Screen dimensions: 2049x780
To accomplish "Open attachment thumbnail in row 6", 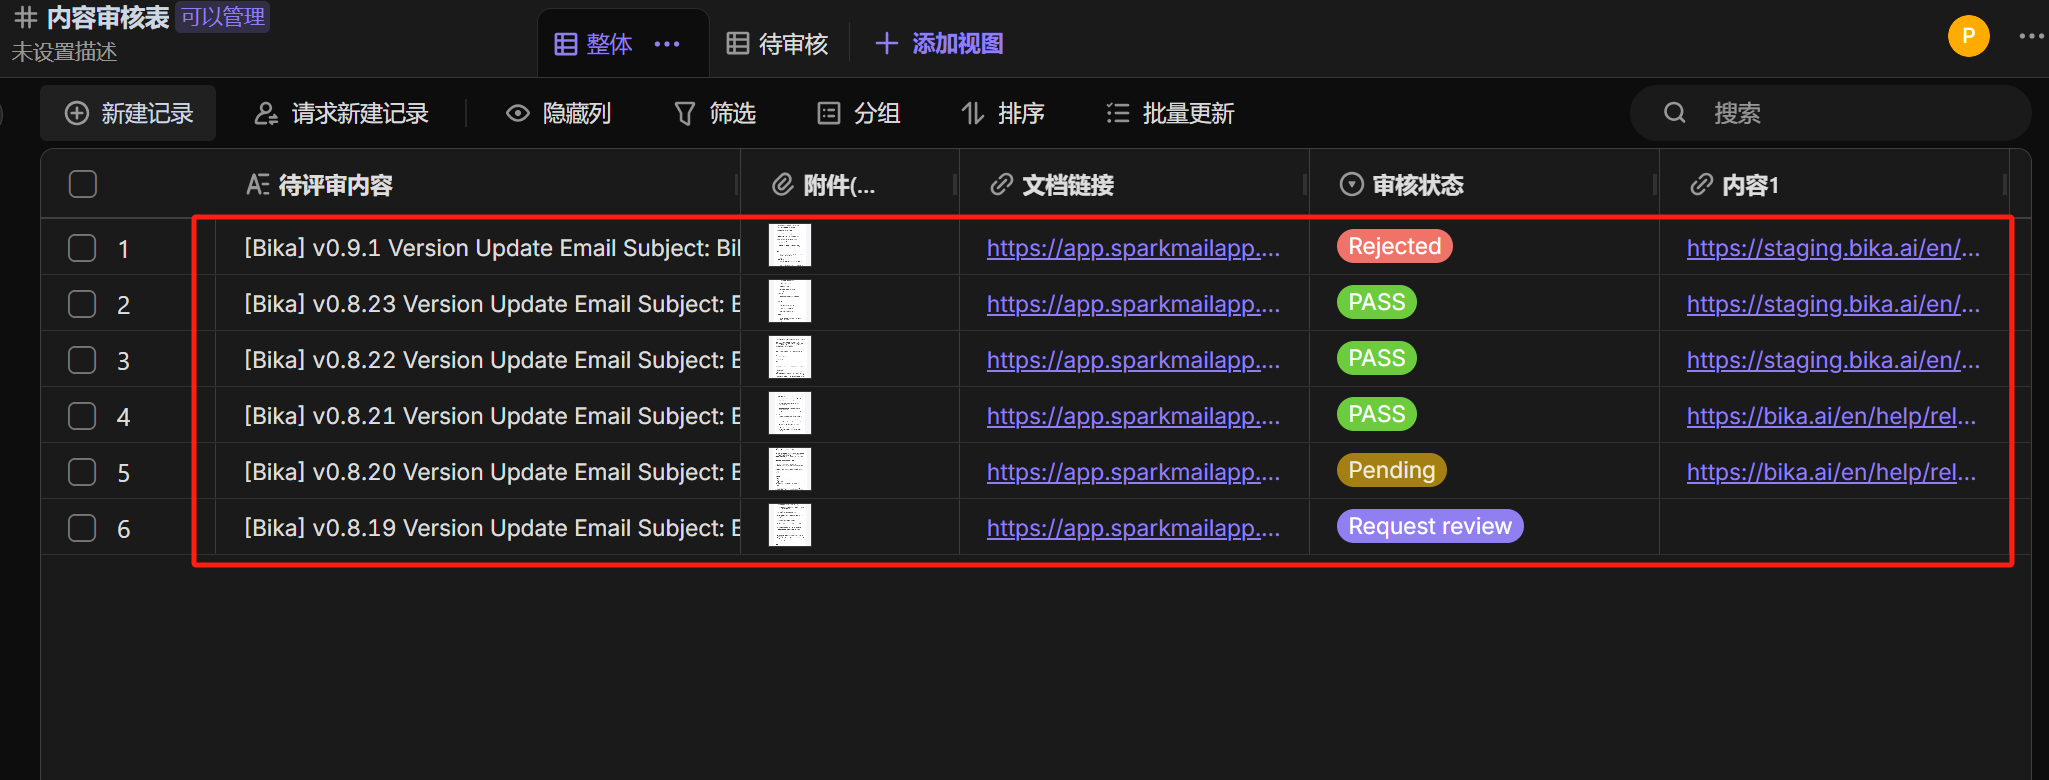I will click(789, 525).
